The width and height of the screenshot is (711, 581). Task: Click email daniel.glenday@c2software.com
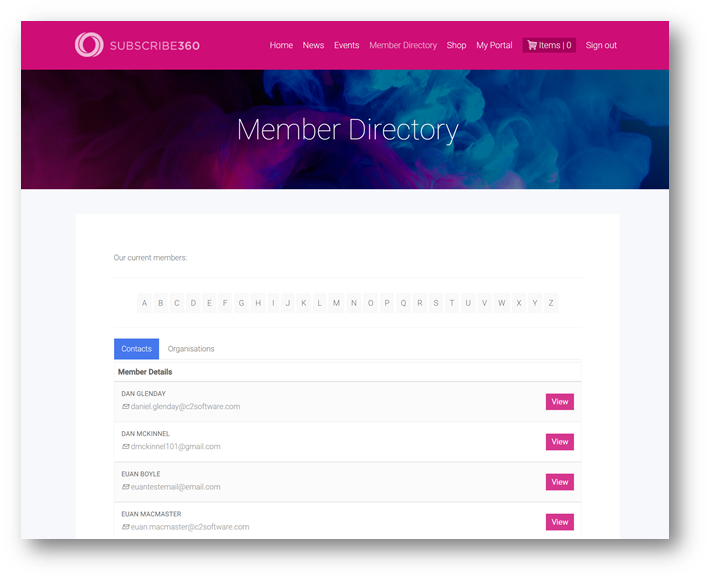(185, 406)
